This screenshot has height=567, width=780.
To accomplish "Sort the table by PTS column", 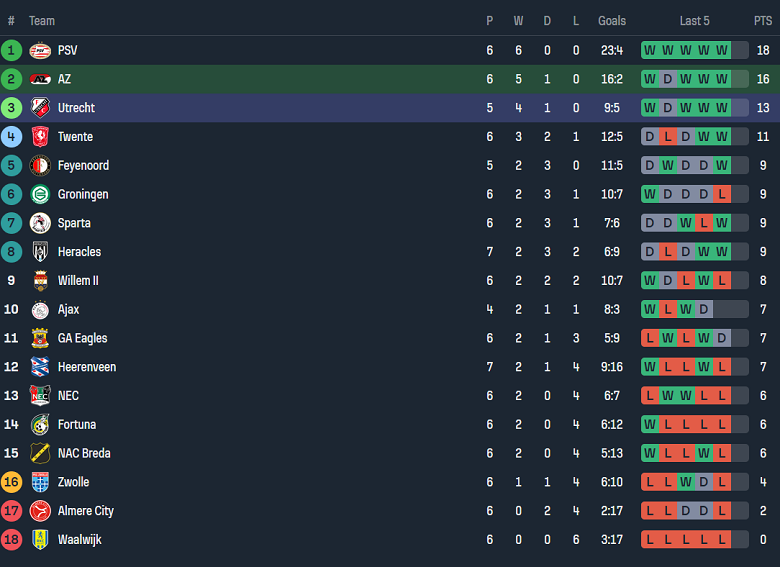I will tap(763, 21).
